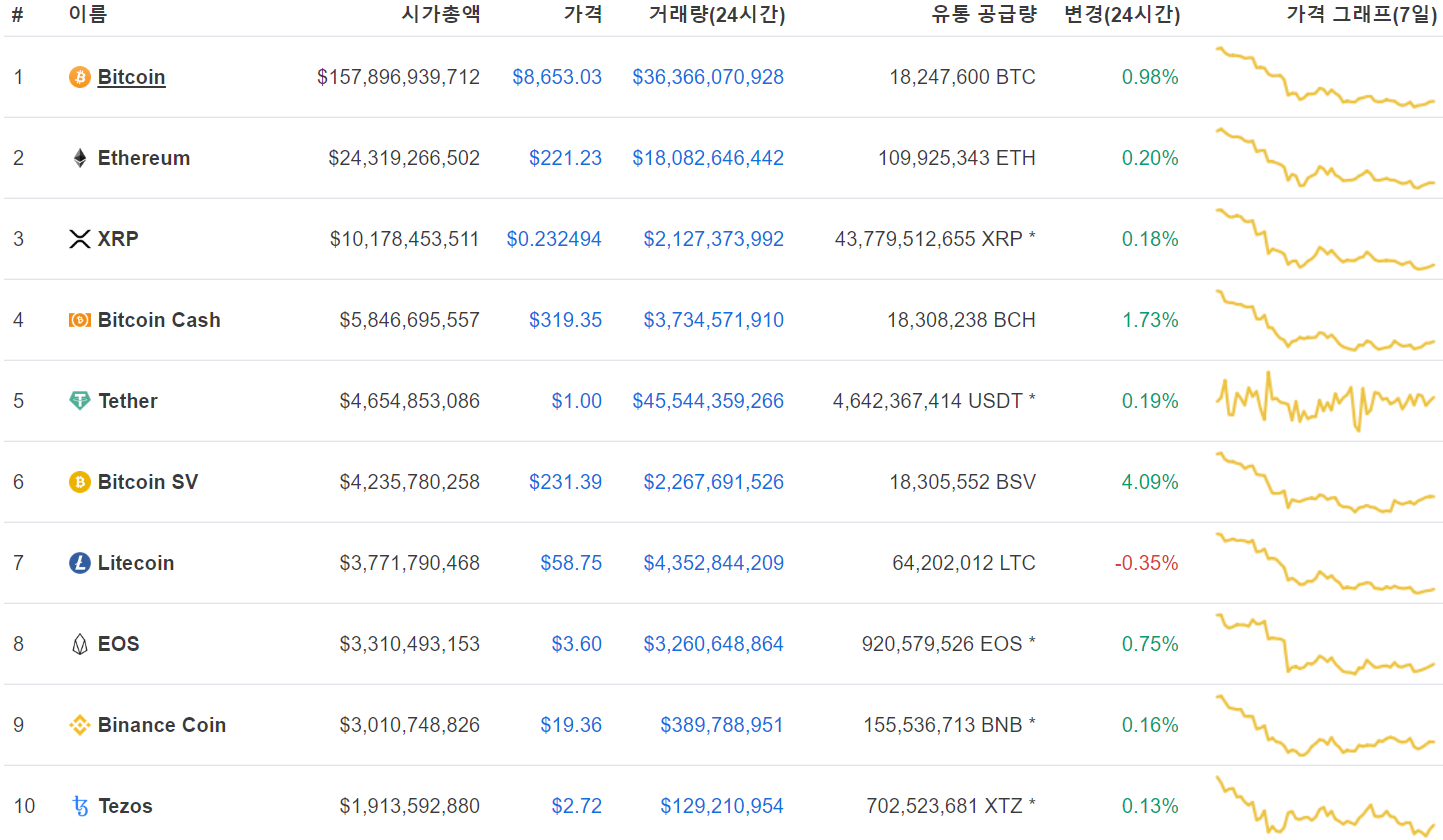Open the EOS name link
The image size is (1443, 840).
(x=119, y=644)
